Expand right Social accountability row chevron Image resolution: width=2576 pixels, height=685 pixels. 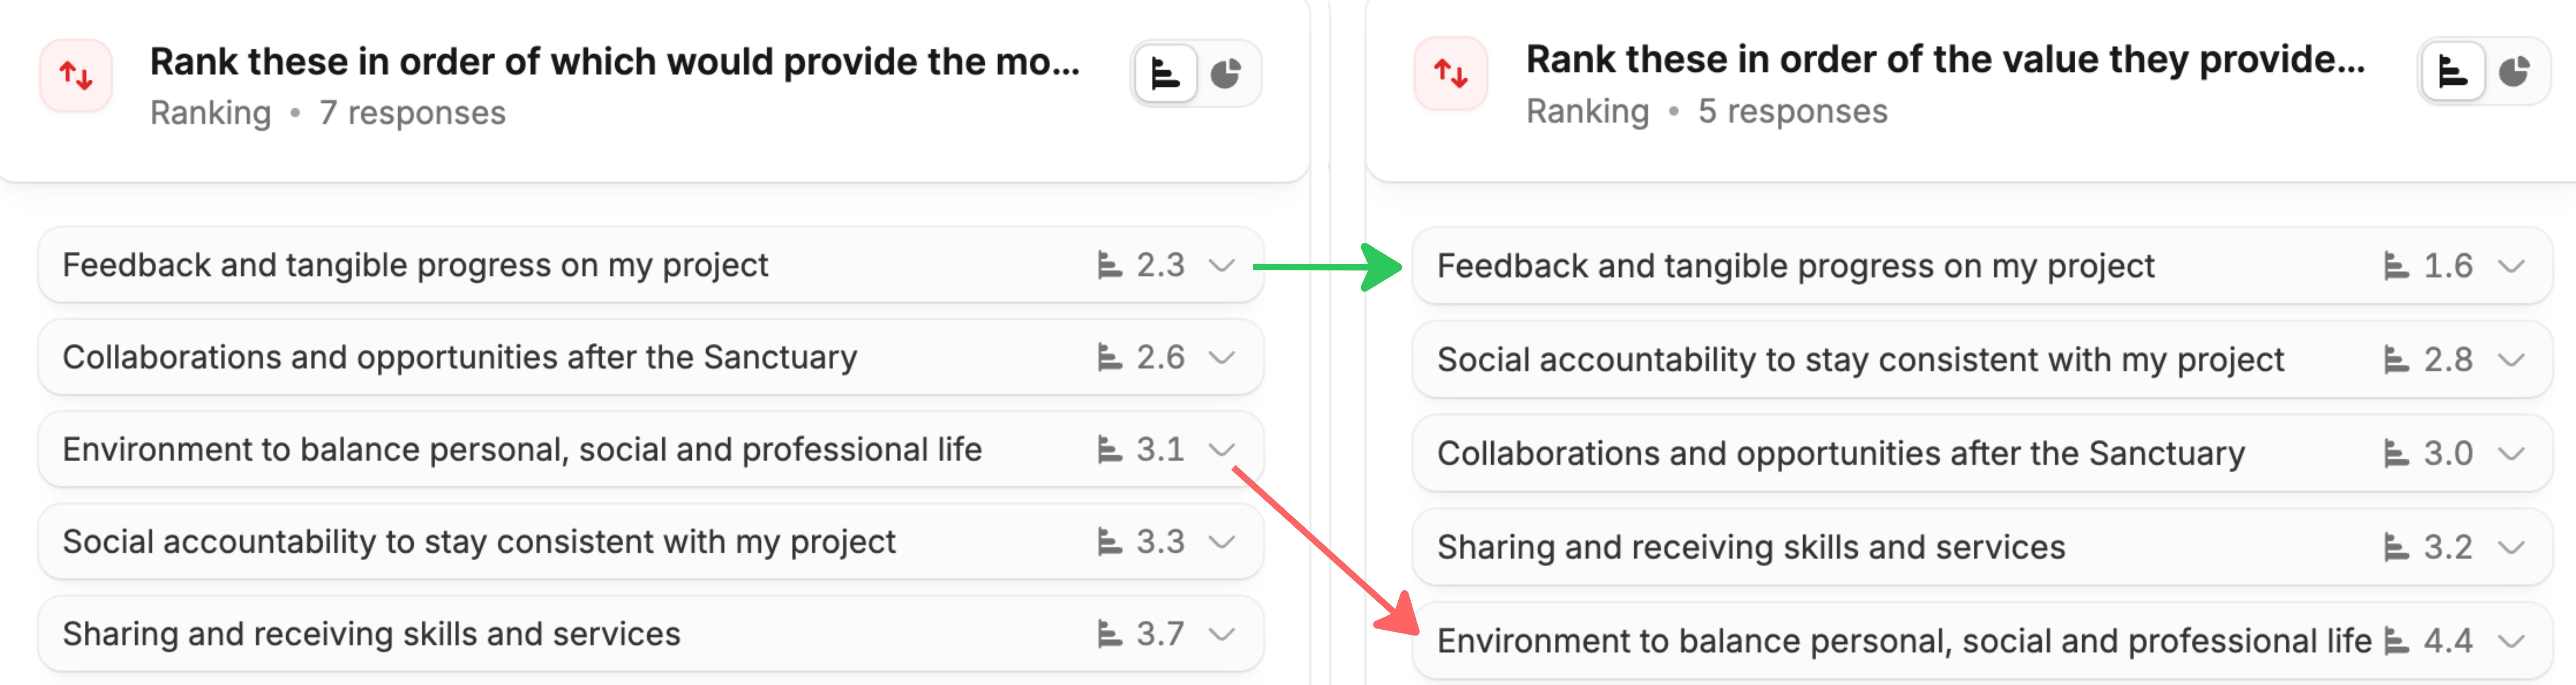point(2511,360)
